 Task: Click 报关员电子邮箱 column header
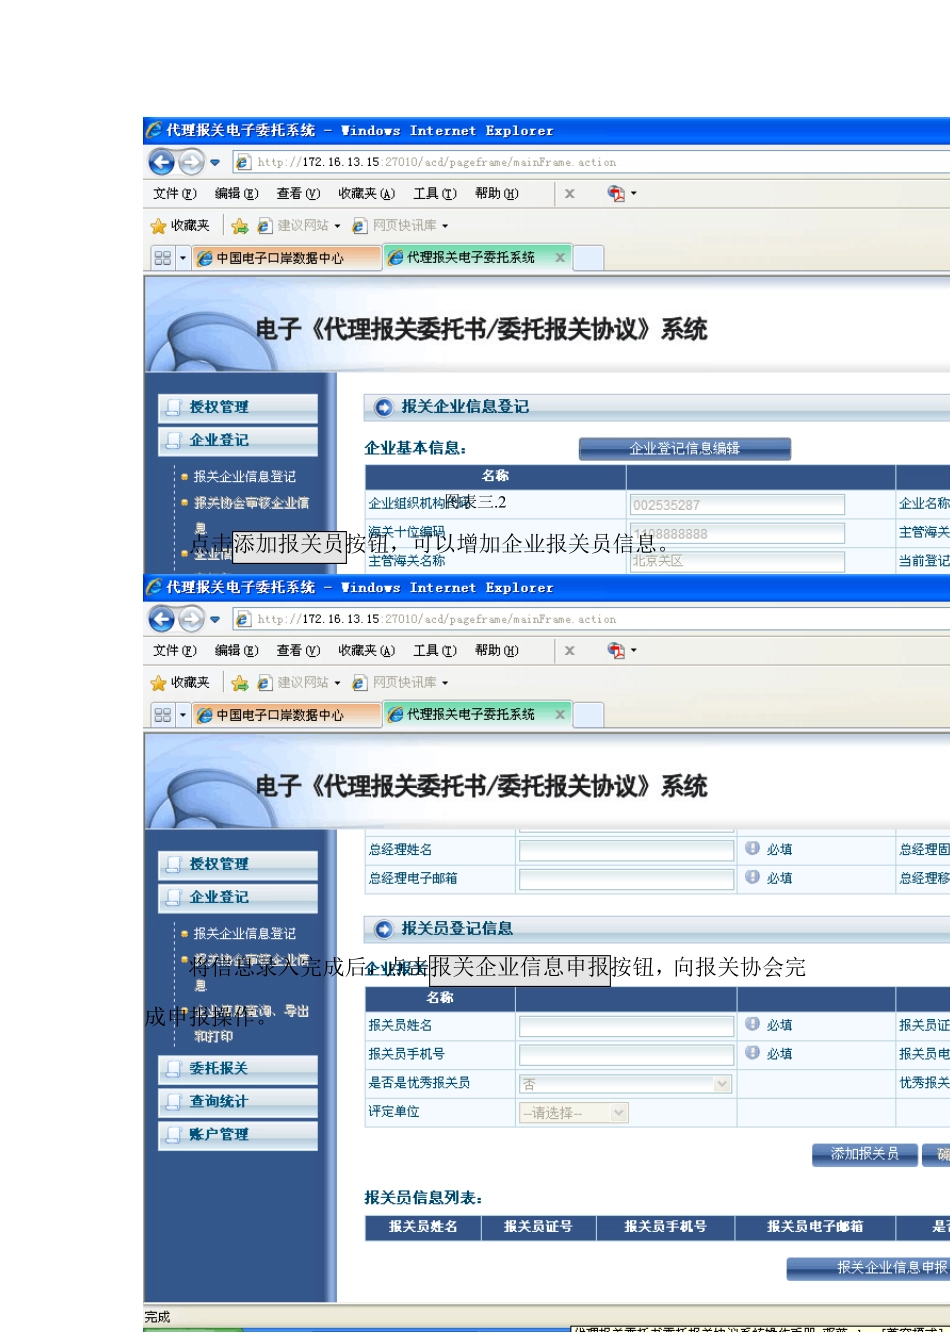pos(815,1227)
